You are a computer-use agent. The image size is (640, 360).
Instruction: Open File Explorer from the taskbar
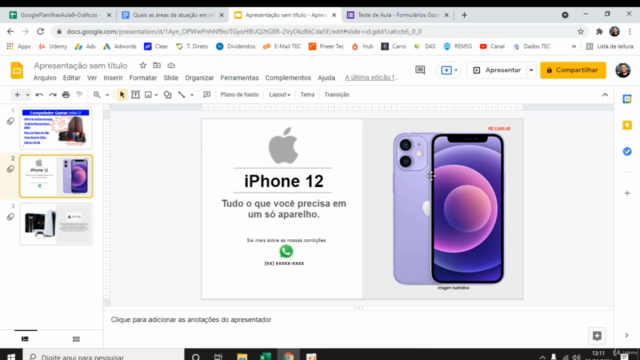tap(242, 356)
